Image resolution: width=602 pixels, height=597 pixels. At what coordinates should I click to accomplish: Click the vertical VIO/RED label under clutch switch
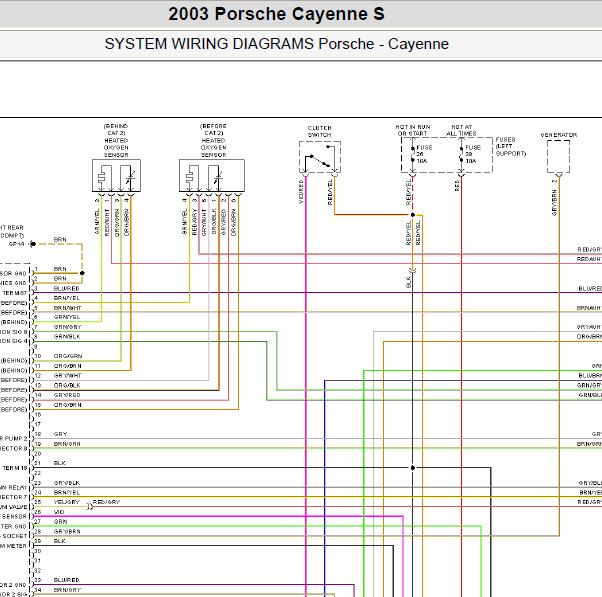[301, 192]
